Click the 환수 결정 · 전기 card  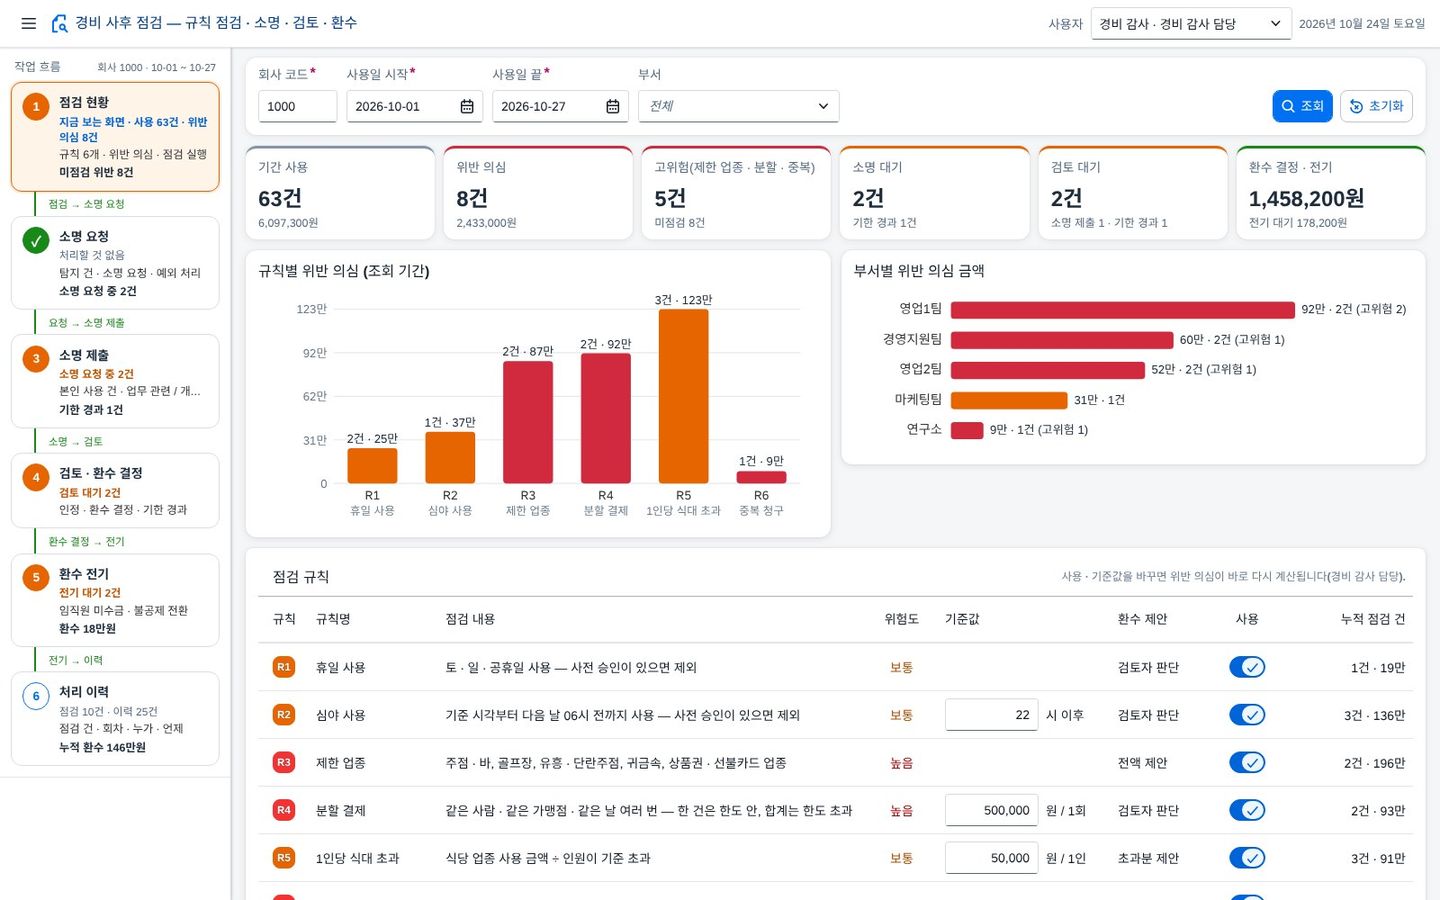pyautogui.click(x=1331, y=193)
